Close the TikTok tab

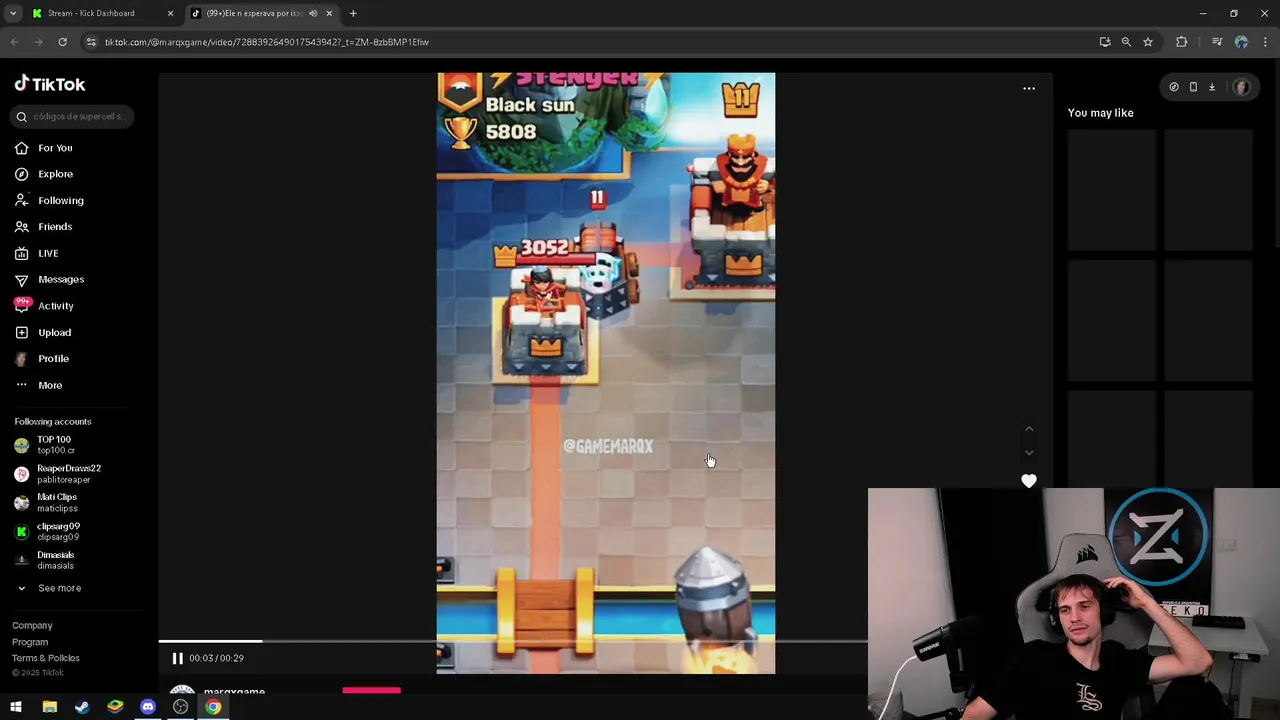click(x=329, y=13)
